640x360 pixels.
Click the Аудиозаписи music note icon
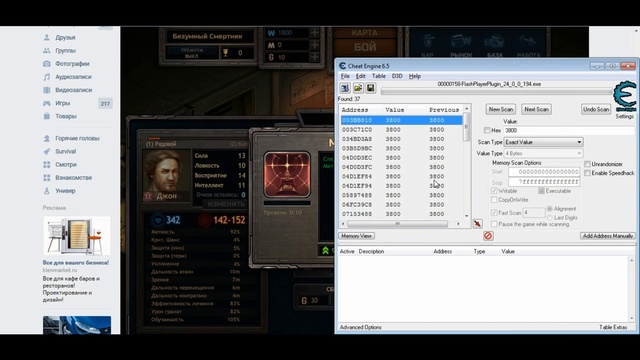click(x=47, y=77)
